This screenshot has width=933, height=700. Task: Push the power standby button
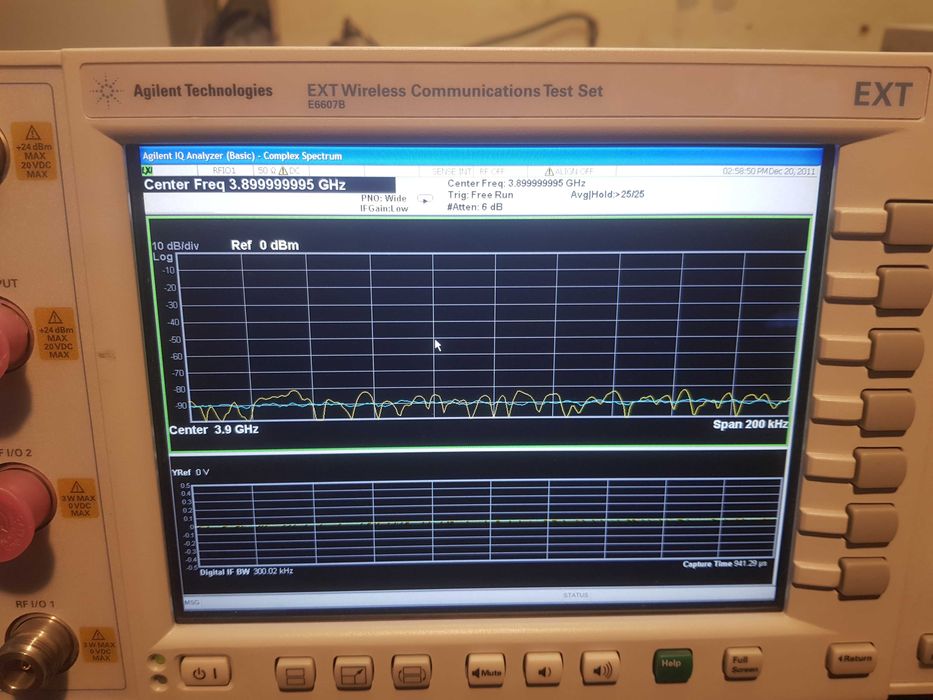[205, 672]
